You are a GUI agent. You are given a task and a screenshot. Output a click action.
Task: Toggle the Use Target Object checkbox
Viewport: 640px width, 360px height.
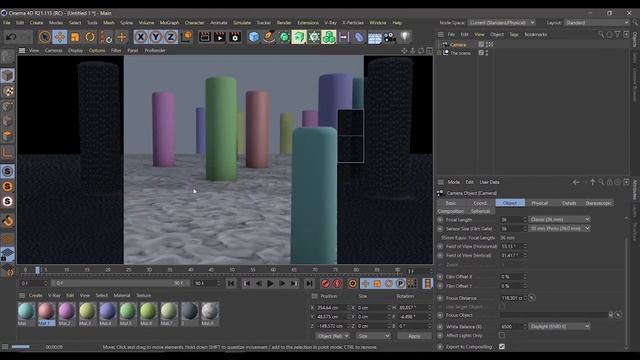[x=502, y=307]
